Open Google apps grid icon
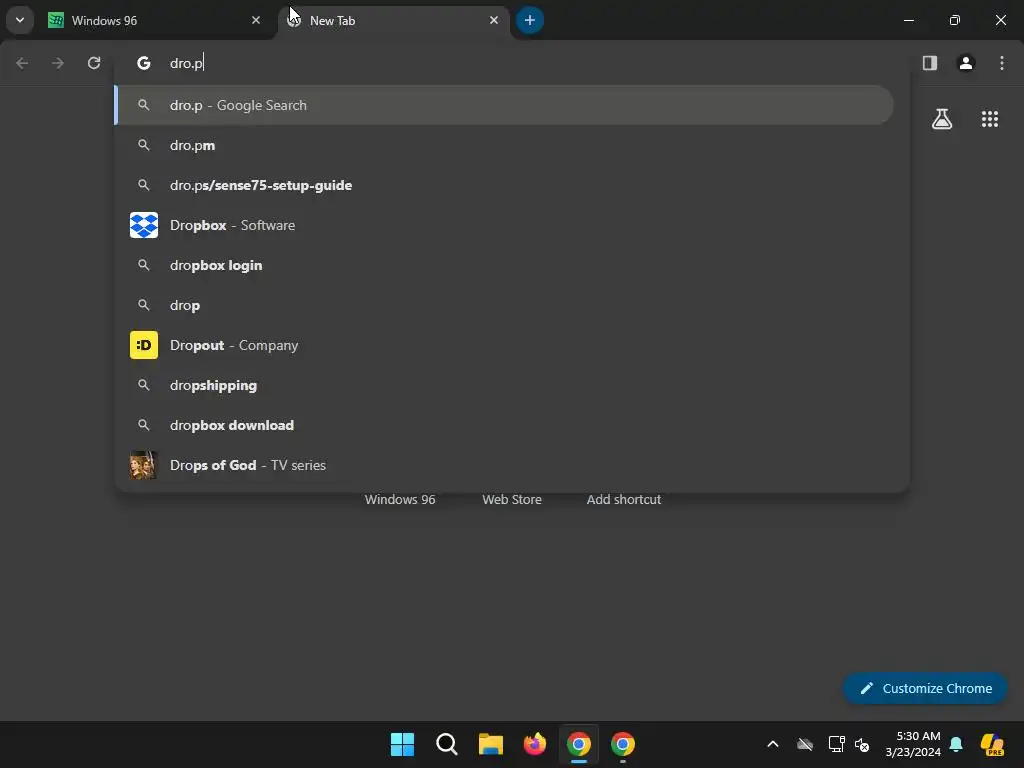 tap(990, 119)
